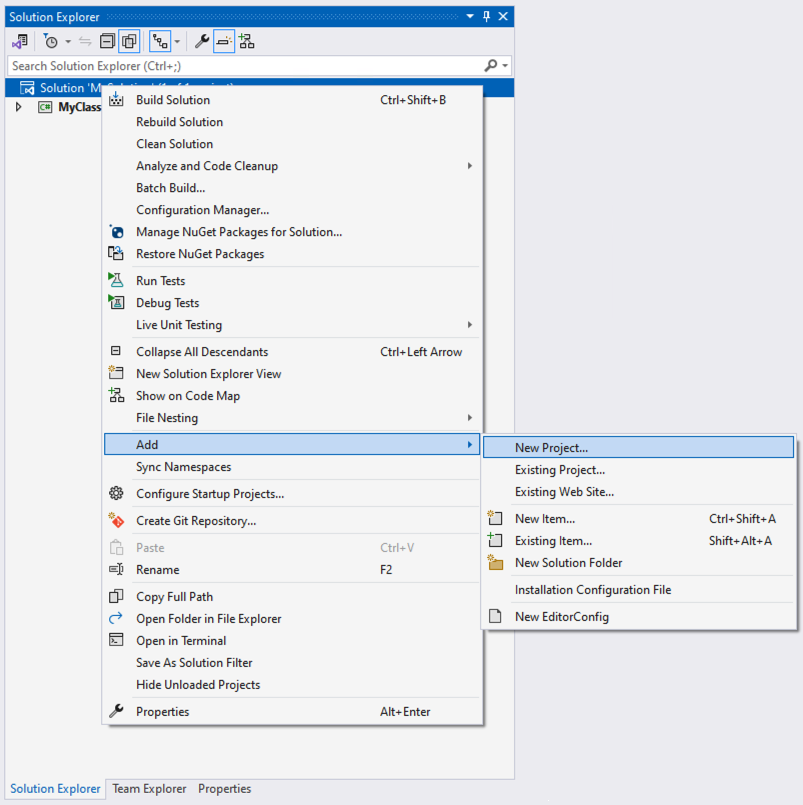
Task: Choose Hide Unloaded Projects
Action: point(293,685)
